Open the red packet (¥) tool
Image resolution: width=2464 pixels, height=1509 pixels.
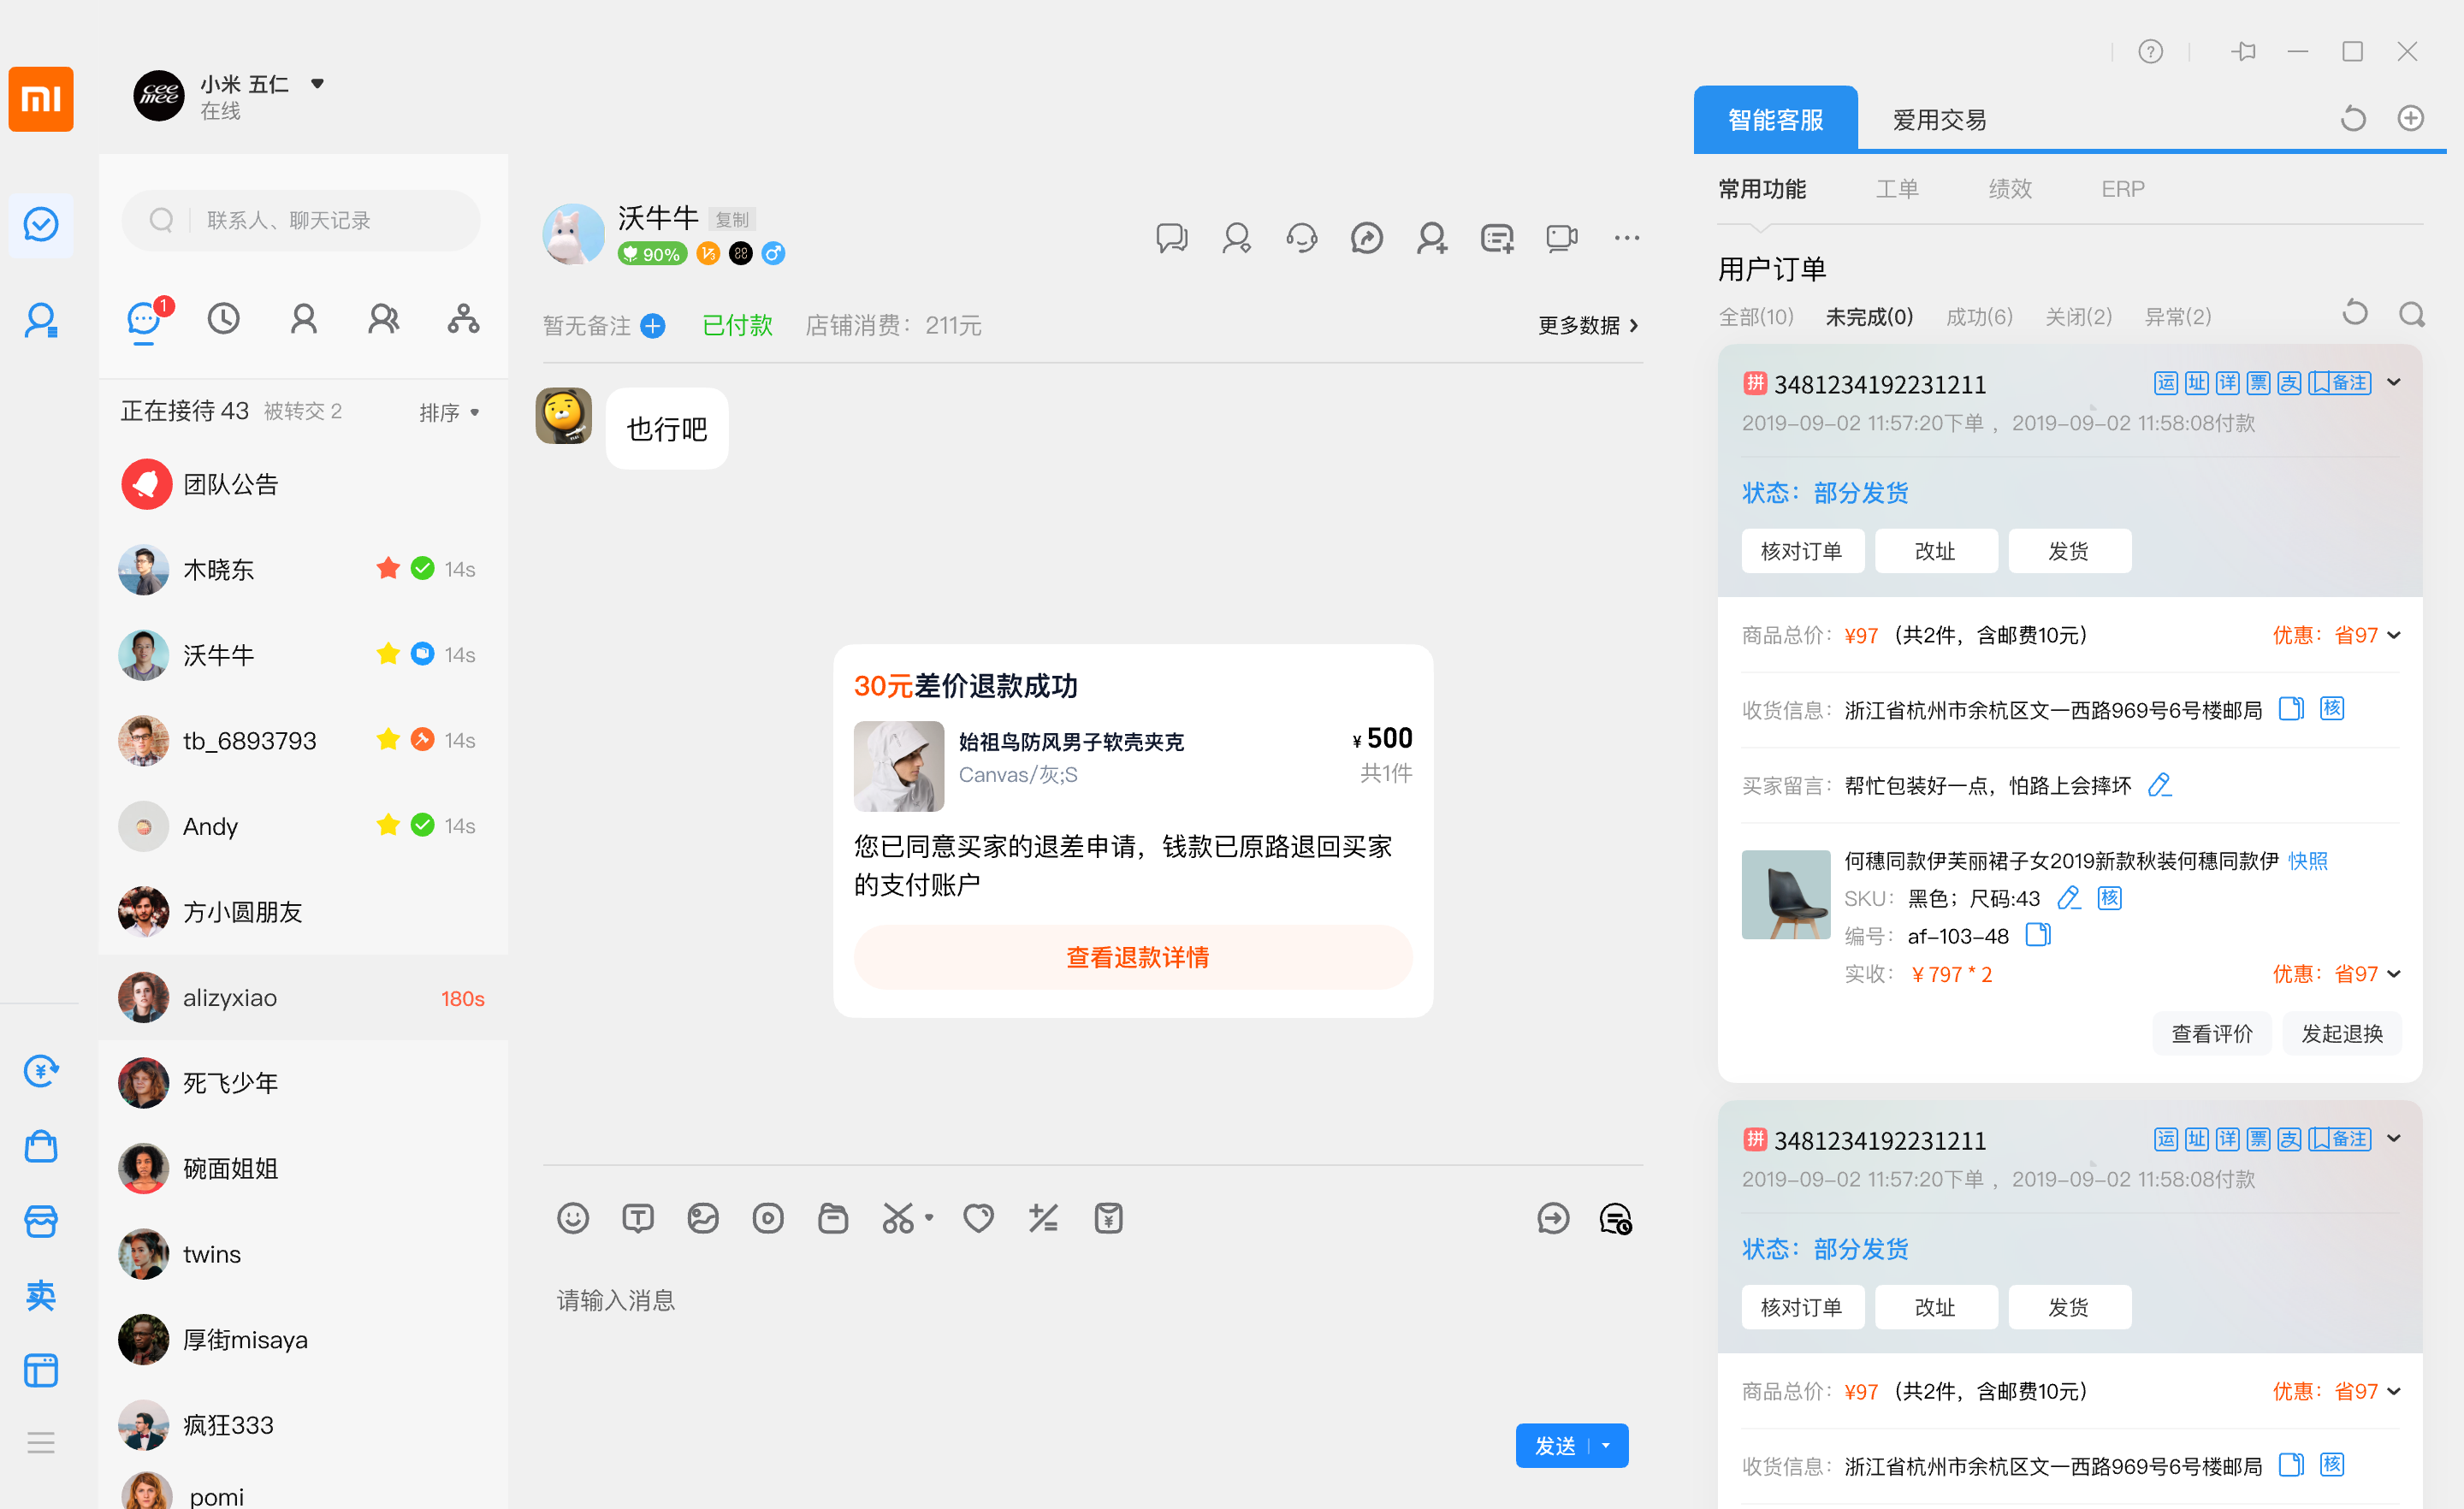coord(1108,1218)
